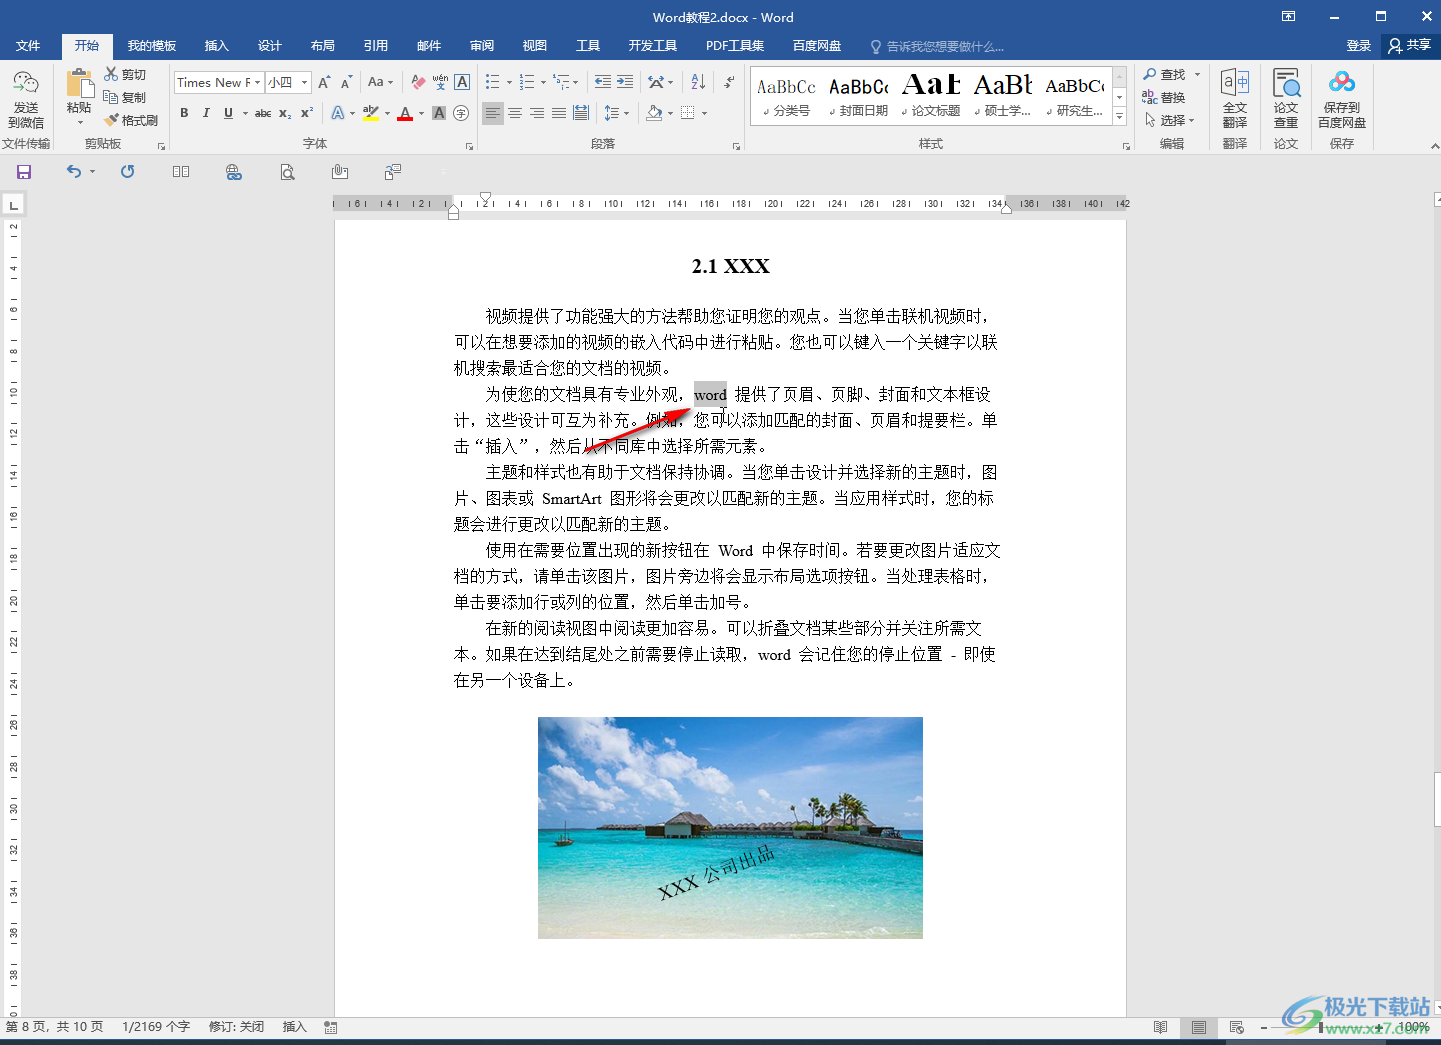This screenshot has height=1045, width=1441.
Task: Toggle strikethrough formatting
Action: (263, 113)
